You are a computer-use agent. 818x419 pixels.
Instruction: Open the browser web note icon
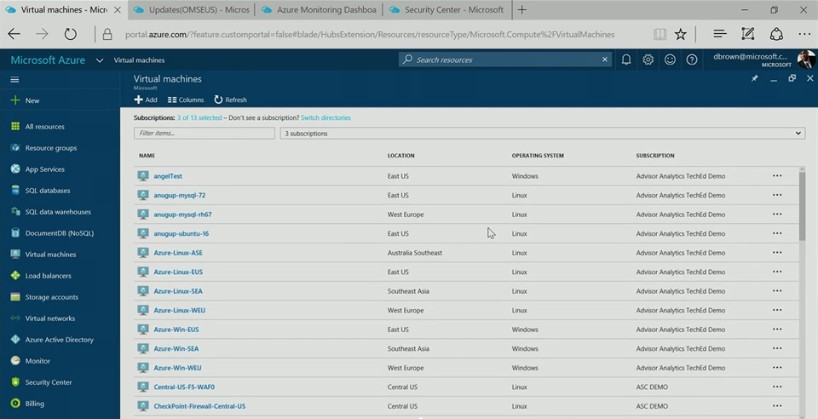pos(748,34)
